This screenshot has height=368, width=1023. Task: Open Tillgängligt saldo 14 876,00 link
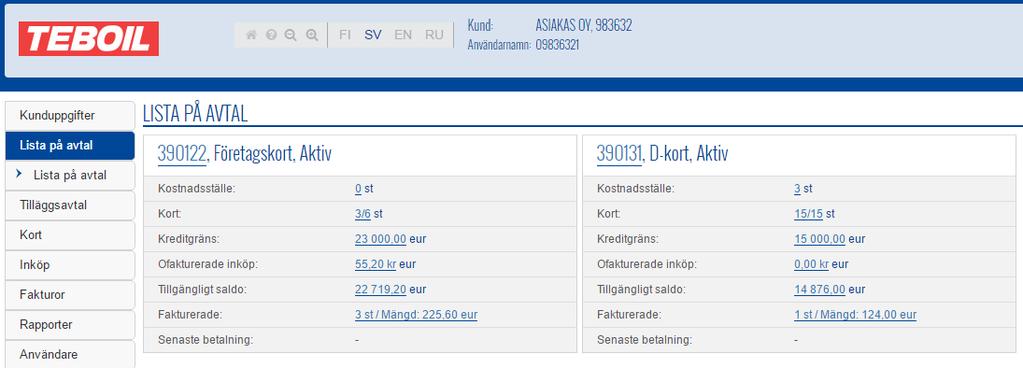pos(819,289)
